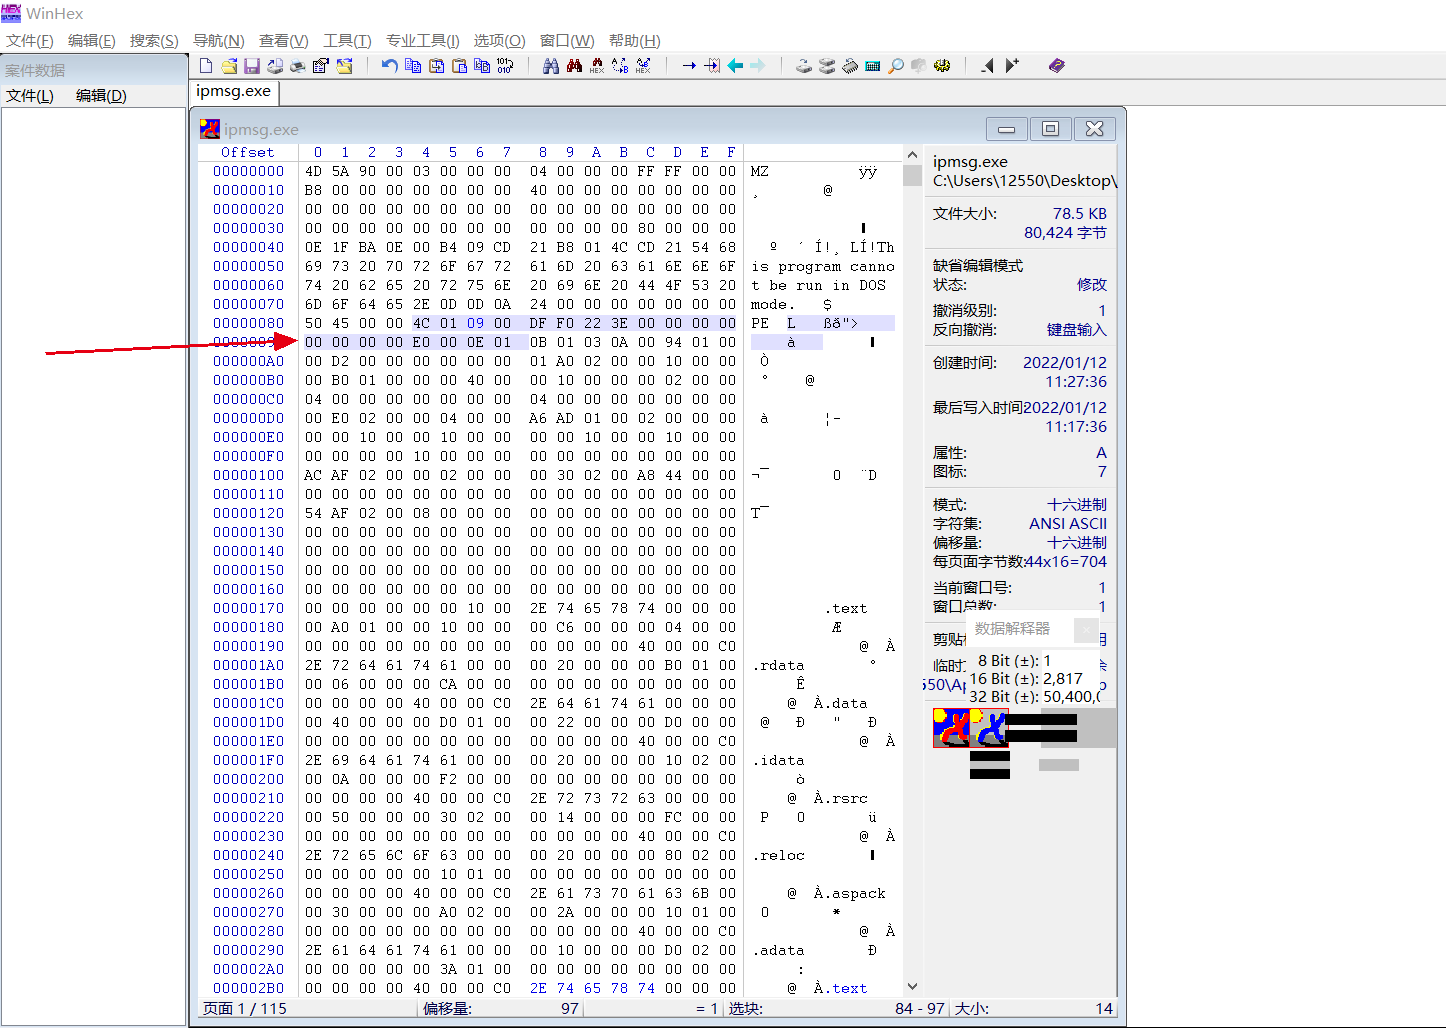This screenshot has width=1446, height=1028.
Task: Open the 帮助(H) menu
Action: coord(635,40)
